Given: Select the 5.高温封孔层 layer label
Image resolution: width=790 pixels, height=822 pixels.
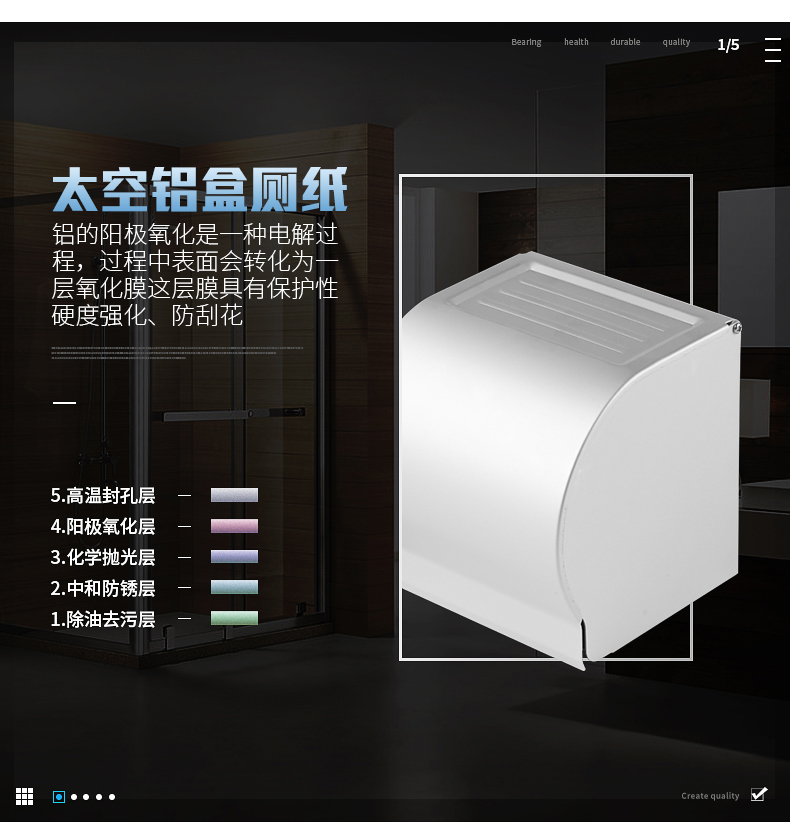Looking at the screenshot, I should pos(103,496).
